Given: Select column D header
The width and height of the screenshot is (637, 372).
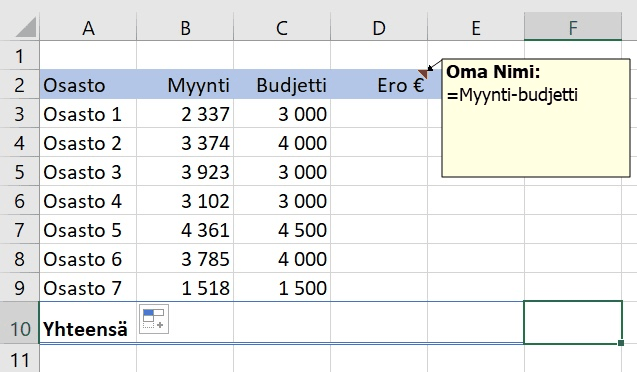Looking at the screenshot, I should pos(379,27).
